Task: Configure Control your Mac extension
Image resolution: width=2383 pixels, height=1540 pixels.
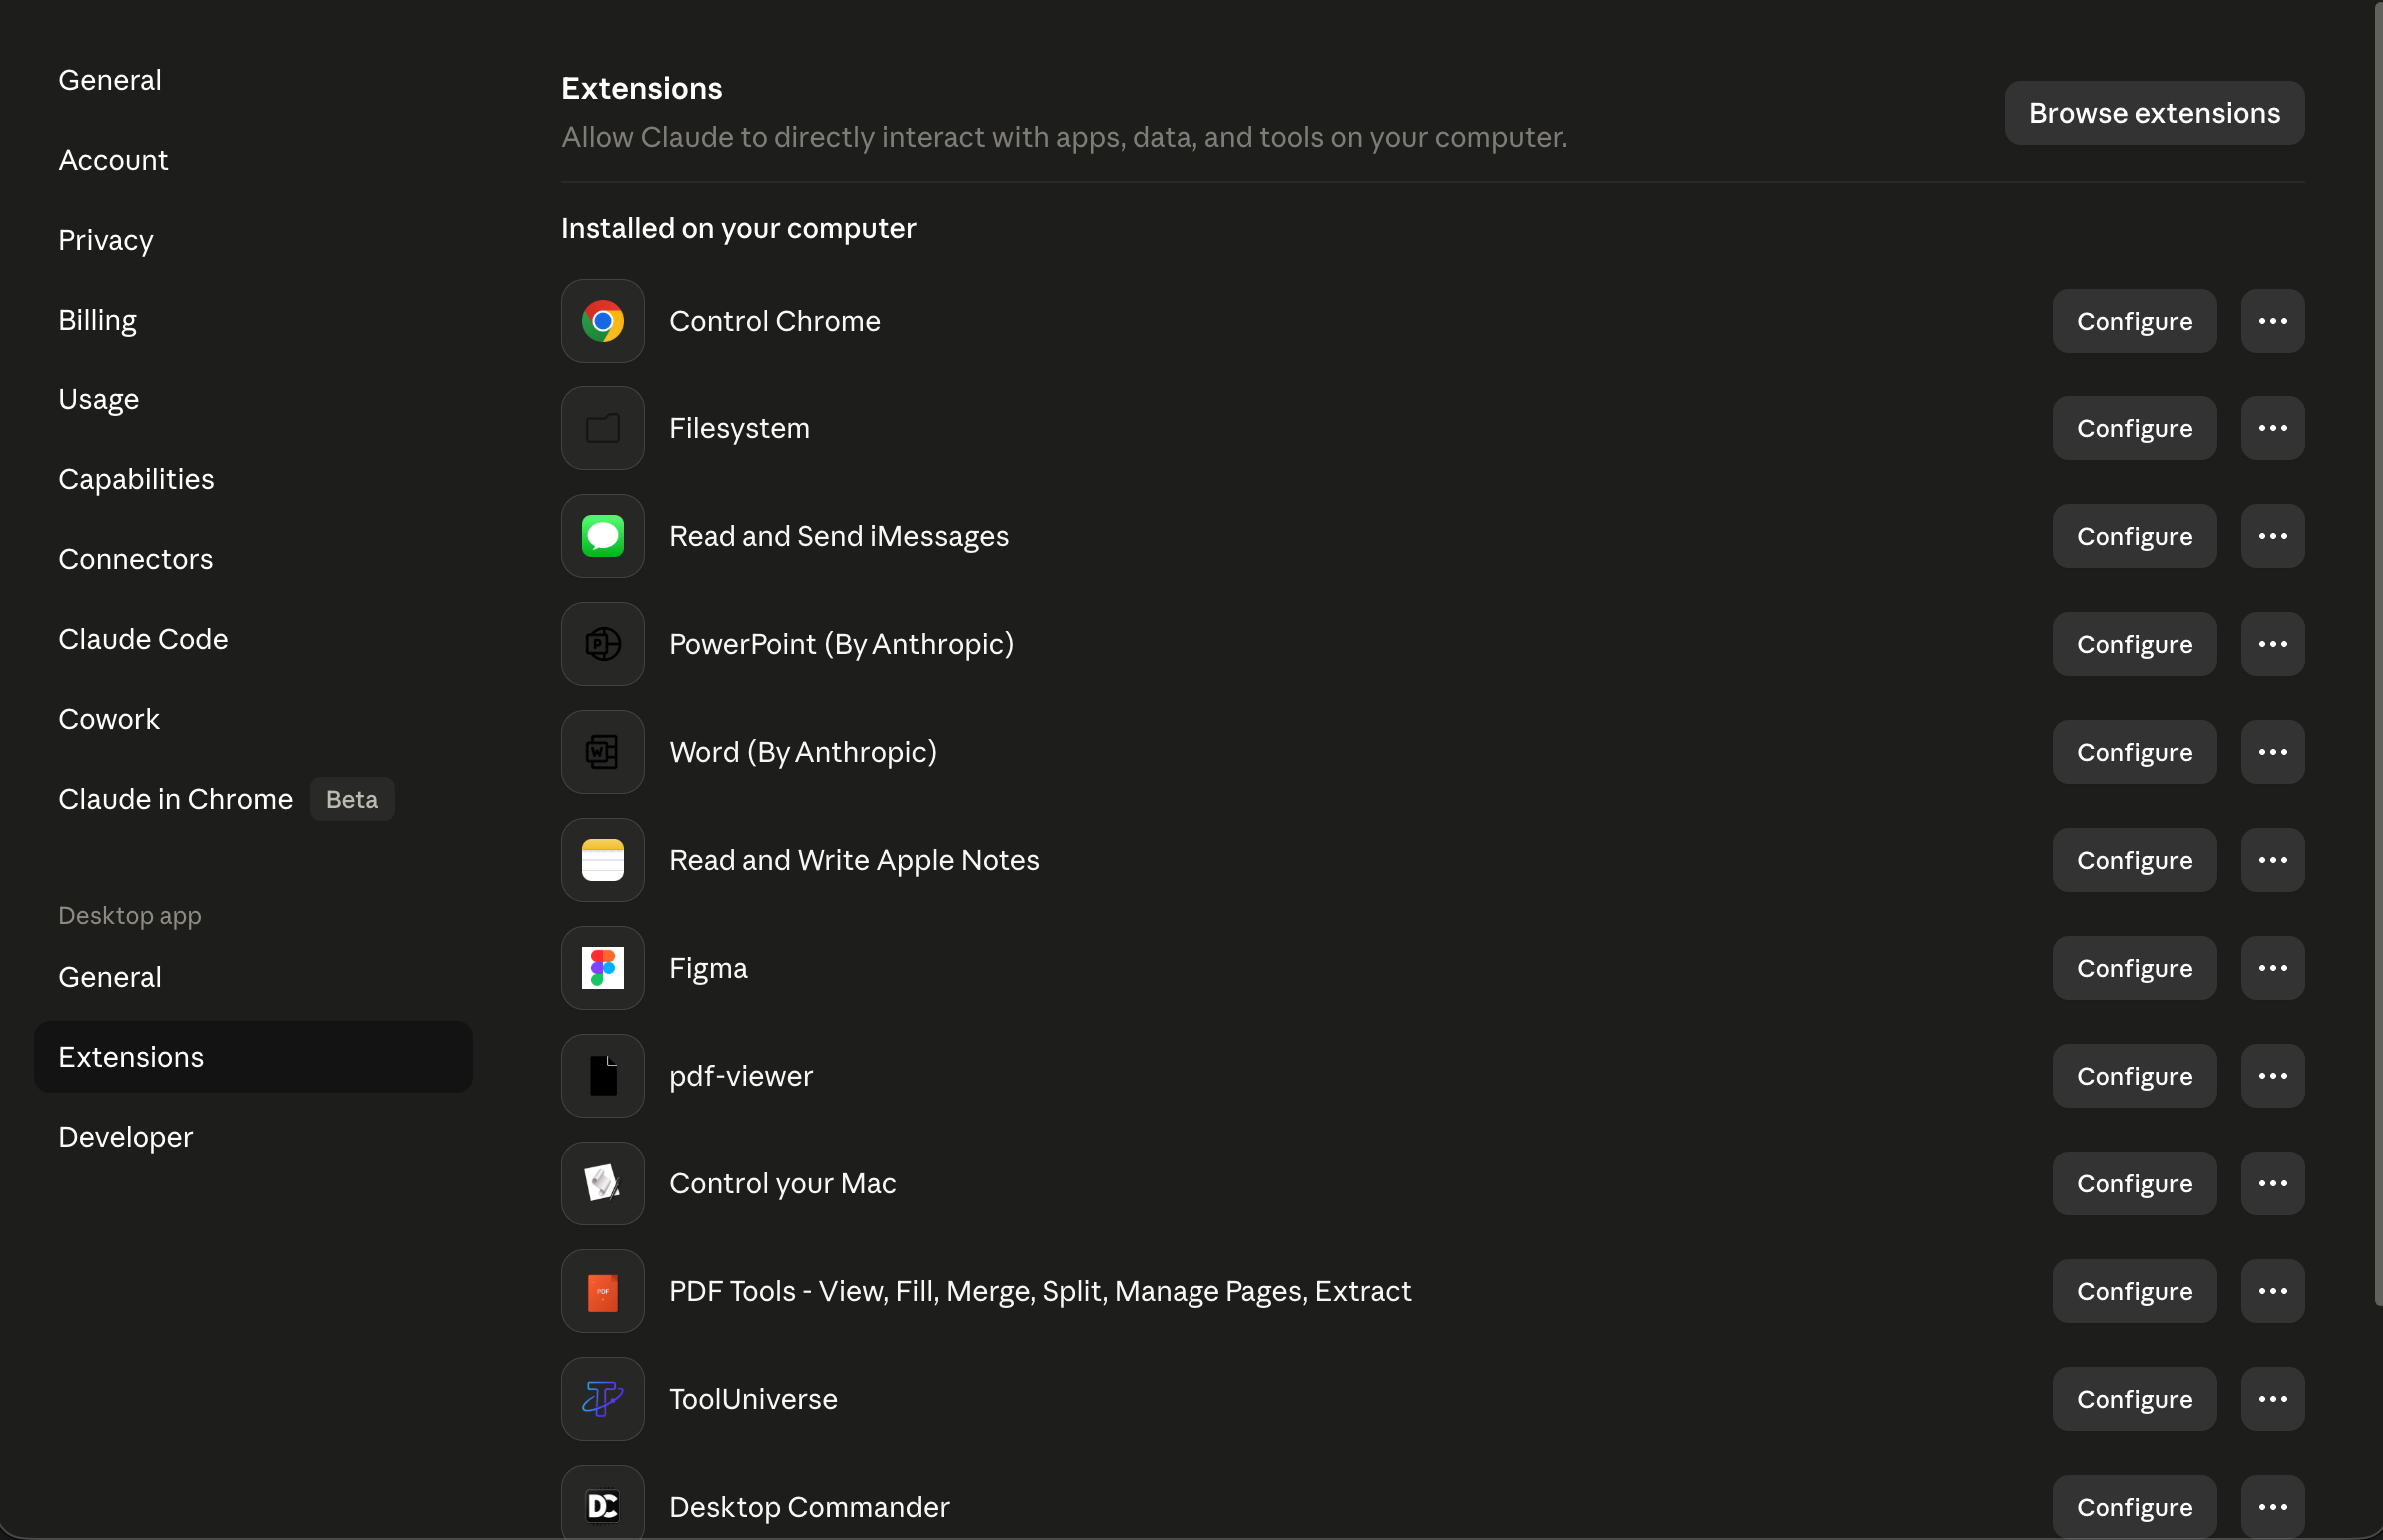Action: (x=2135, y=1184)
